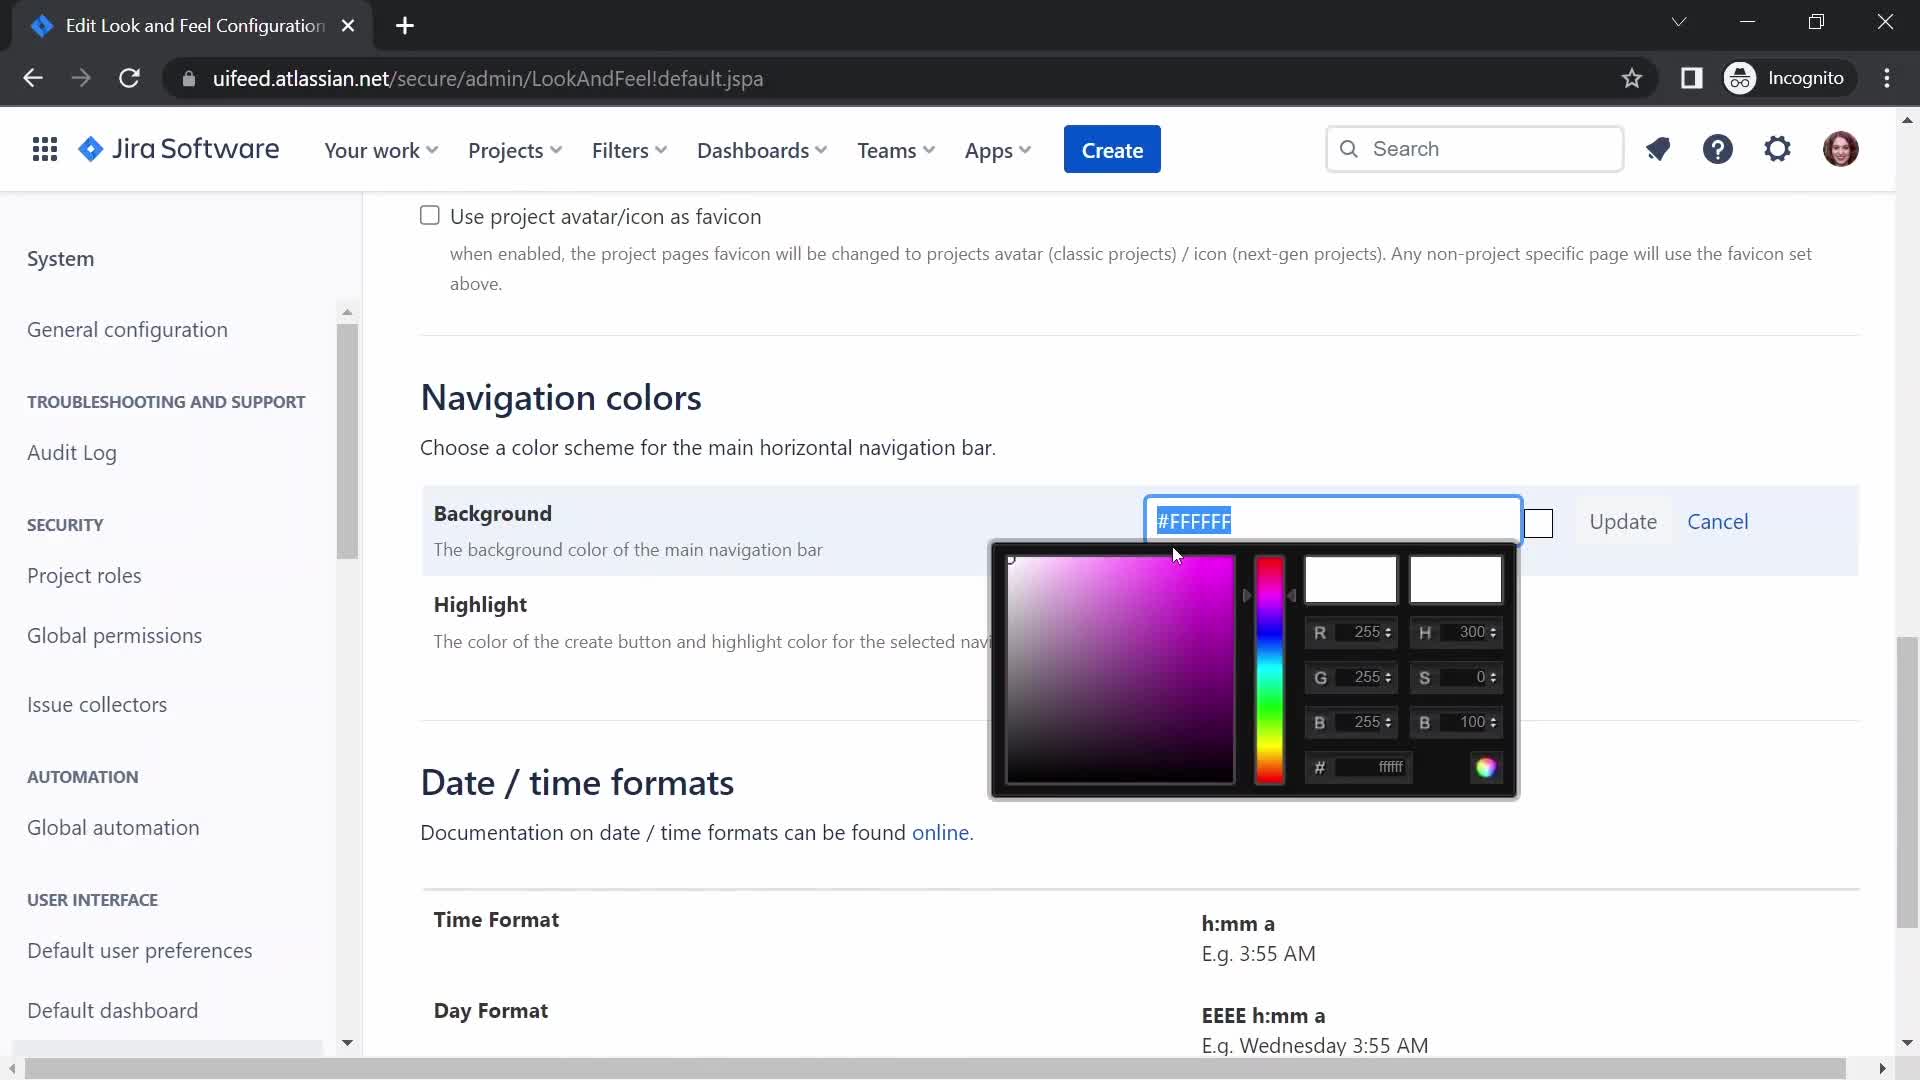Click the online documentation link
1920x1080 pixels.
942,832
